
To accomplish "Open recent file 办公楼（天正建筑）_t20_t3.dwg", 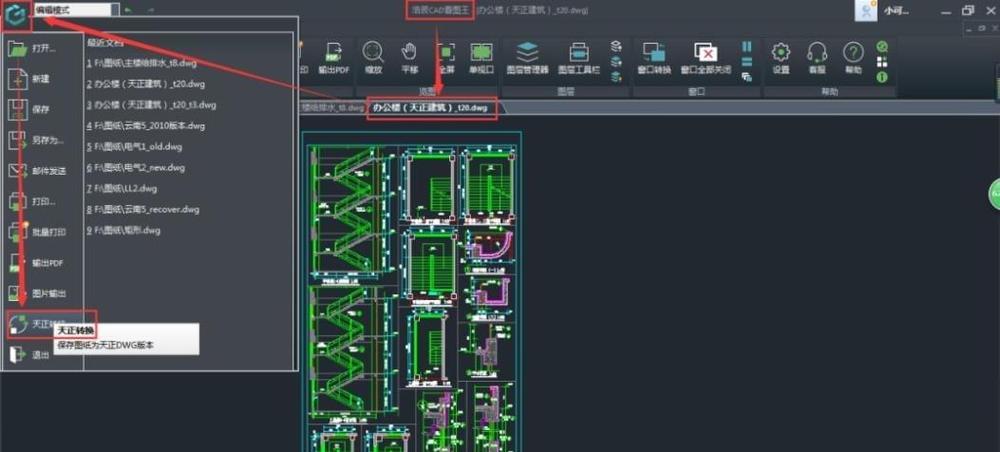I will [151, 105].
